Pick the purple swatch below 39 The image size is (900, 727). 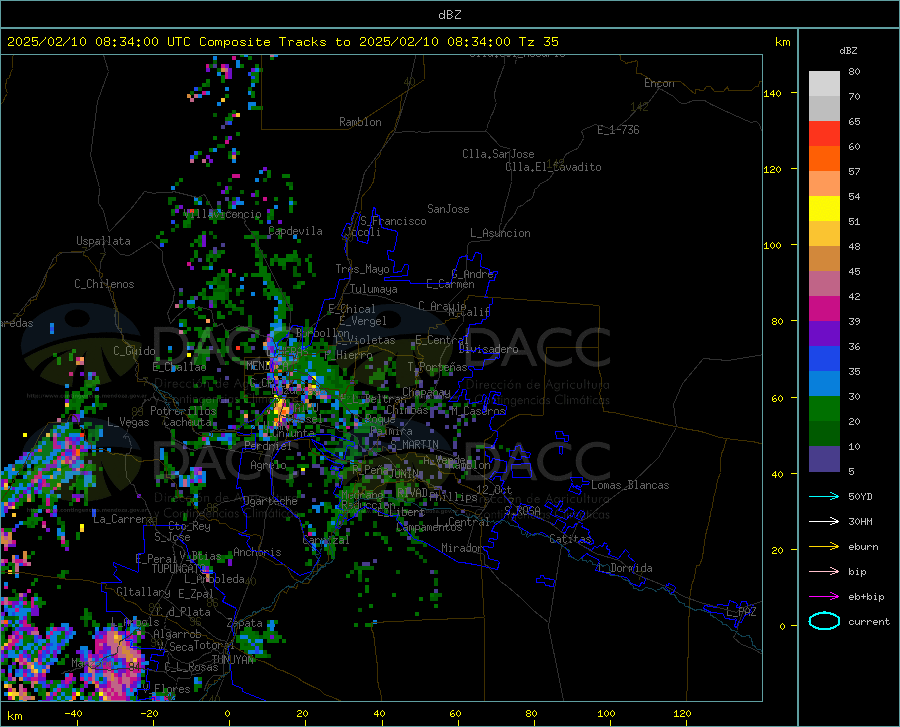click(x=824, y=334)
